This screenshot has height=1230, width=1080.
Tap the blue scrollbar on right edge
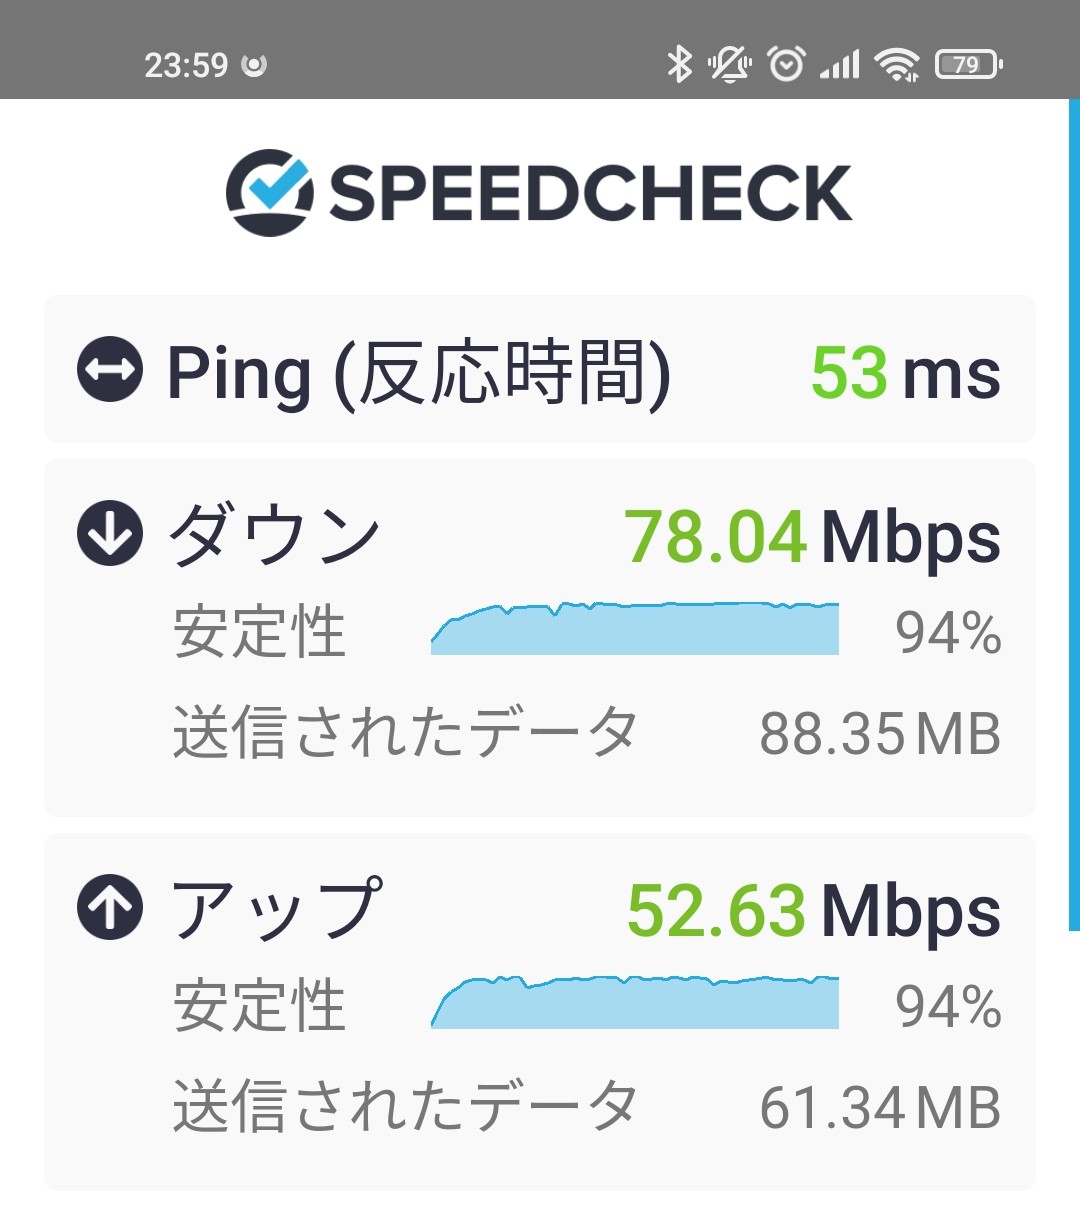point(1074,515)
